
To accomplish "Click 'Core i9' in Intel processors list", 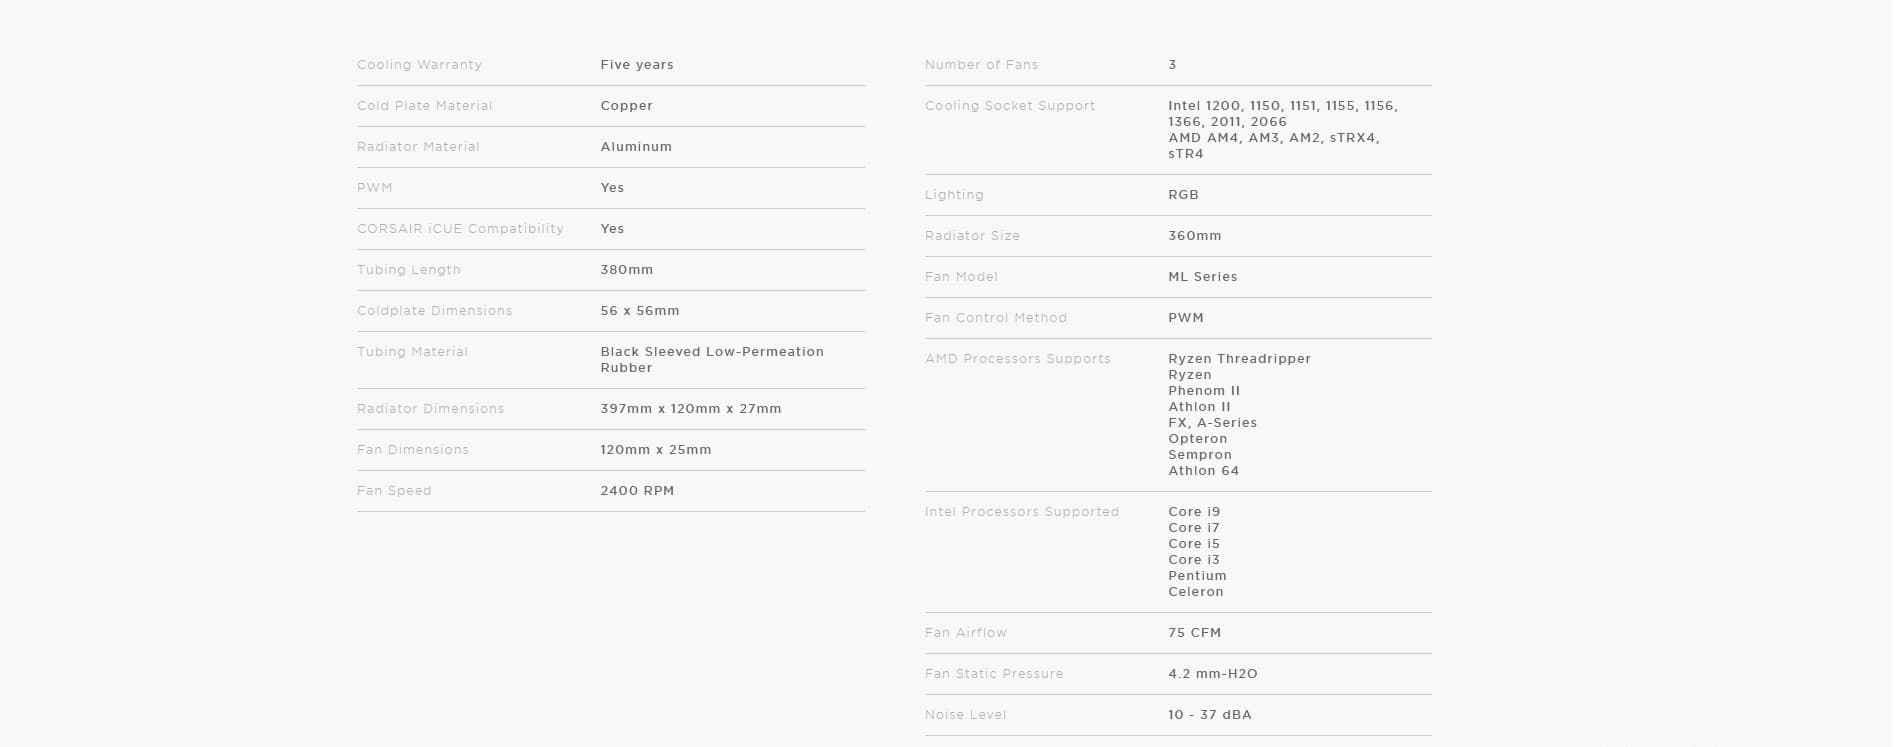I will tap(1194, 512).
